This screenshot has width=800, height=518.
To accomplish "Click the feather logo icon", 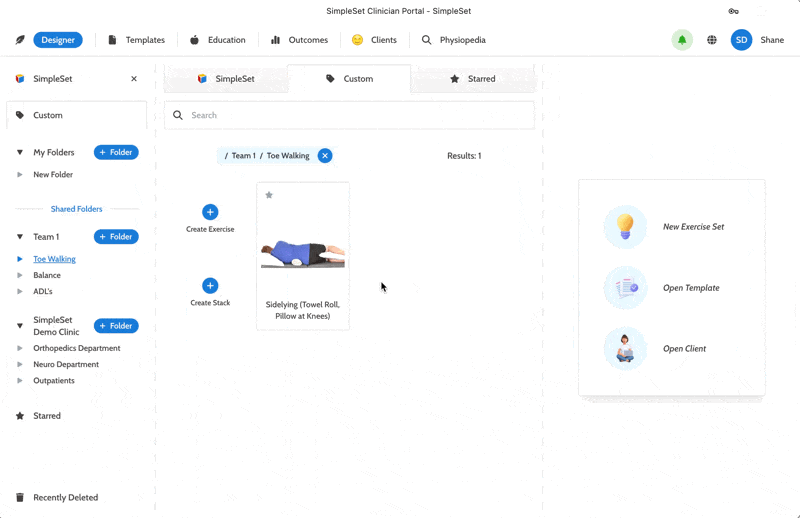I will pos(20,40).
